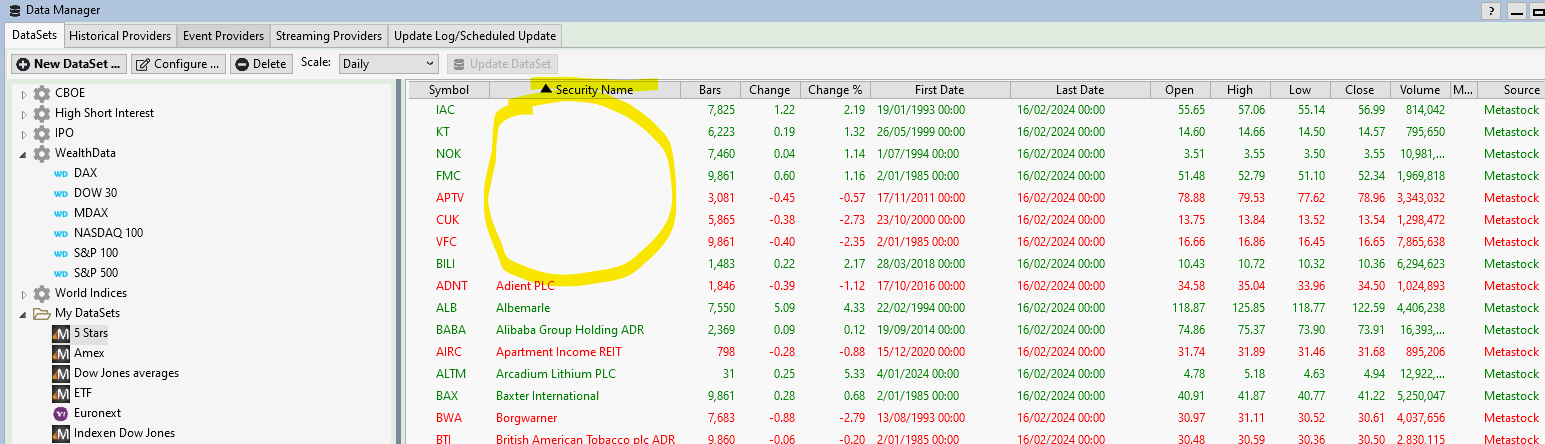
Task: Click the Delete button
Action: [261, 64]
